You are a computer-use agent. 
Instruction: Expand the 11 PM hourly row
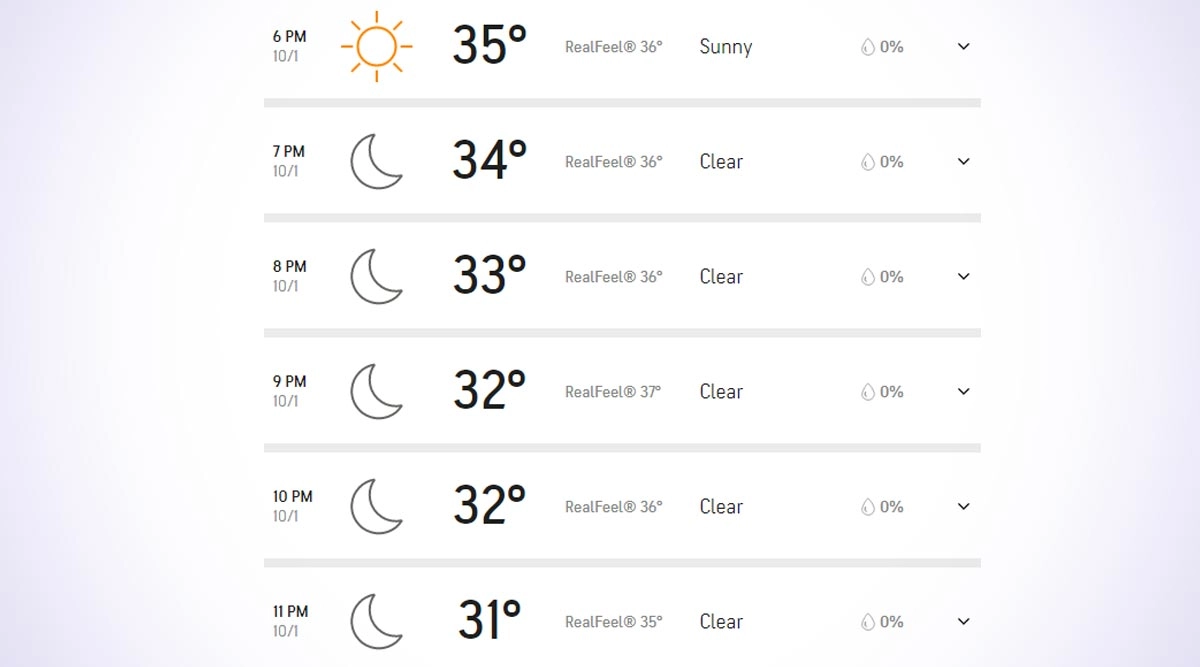(963, 621)
